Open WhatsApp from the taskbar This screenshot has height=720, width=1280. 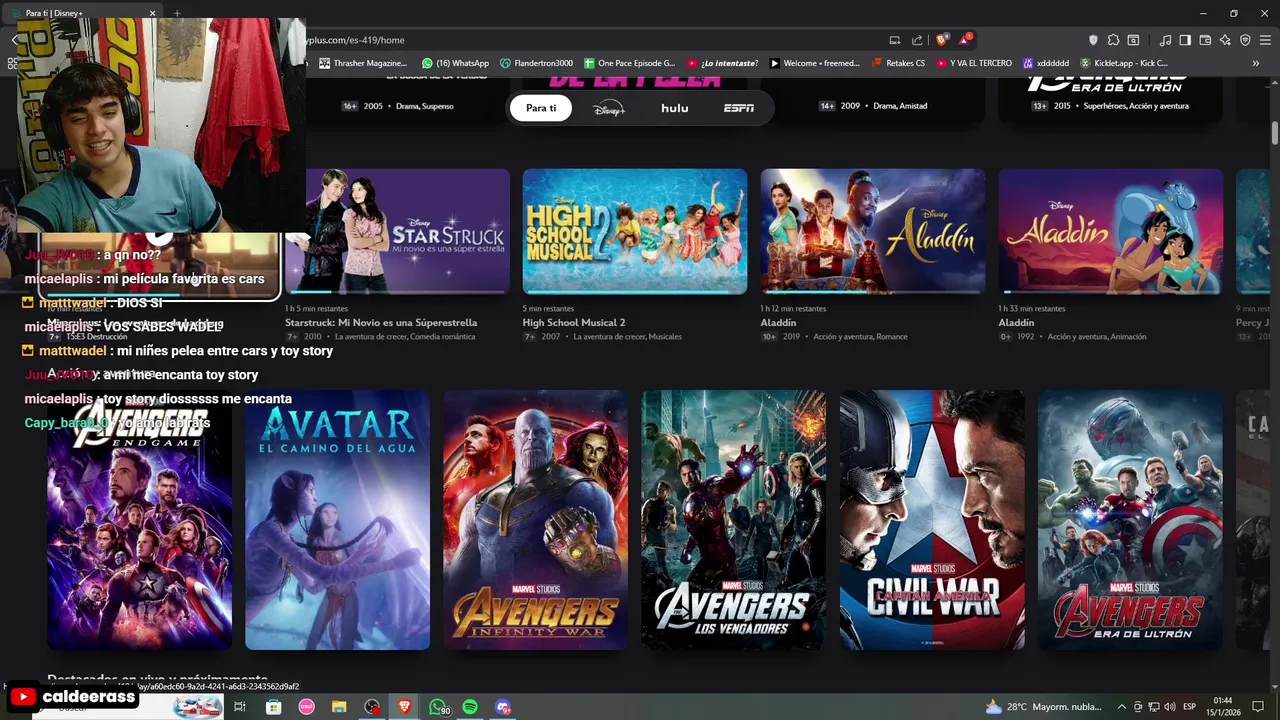pyautogui.click(x=438, y=707)
